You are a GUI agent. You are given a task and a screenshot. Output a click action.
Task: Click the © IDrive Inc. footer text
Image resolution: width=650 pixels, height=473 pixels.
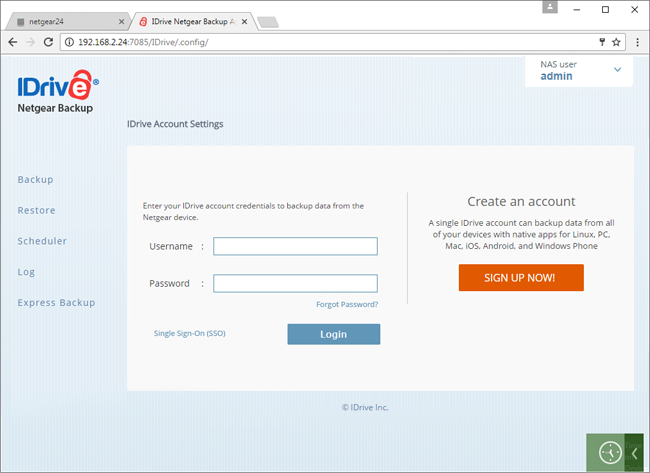coord(365,408)
